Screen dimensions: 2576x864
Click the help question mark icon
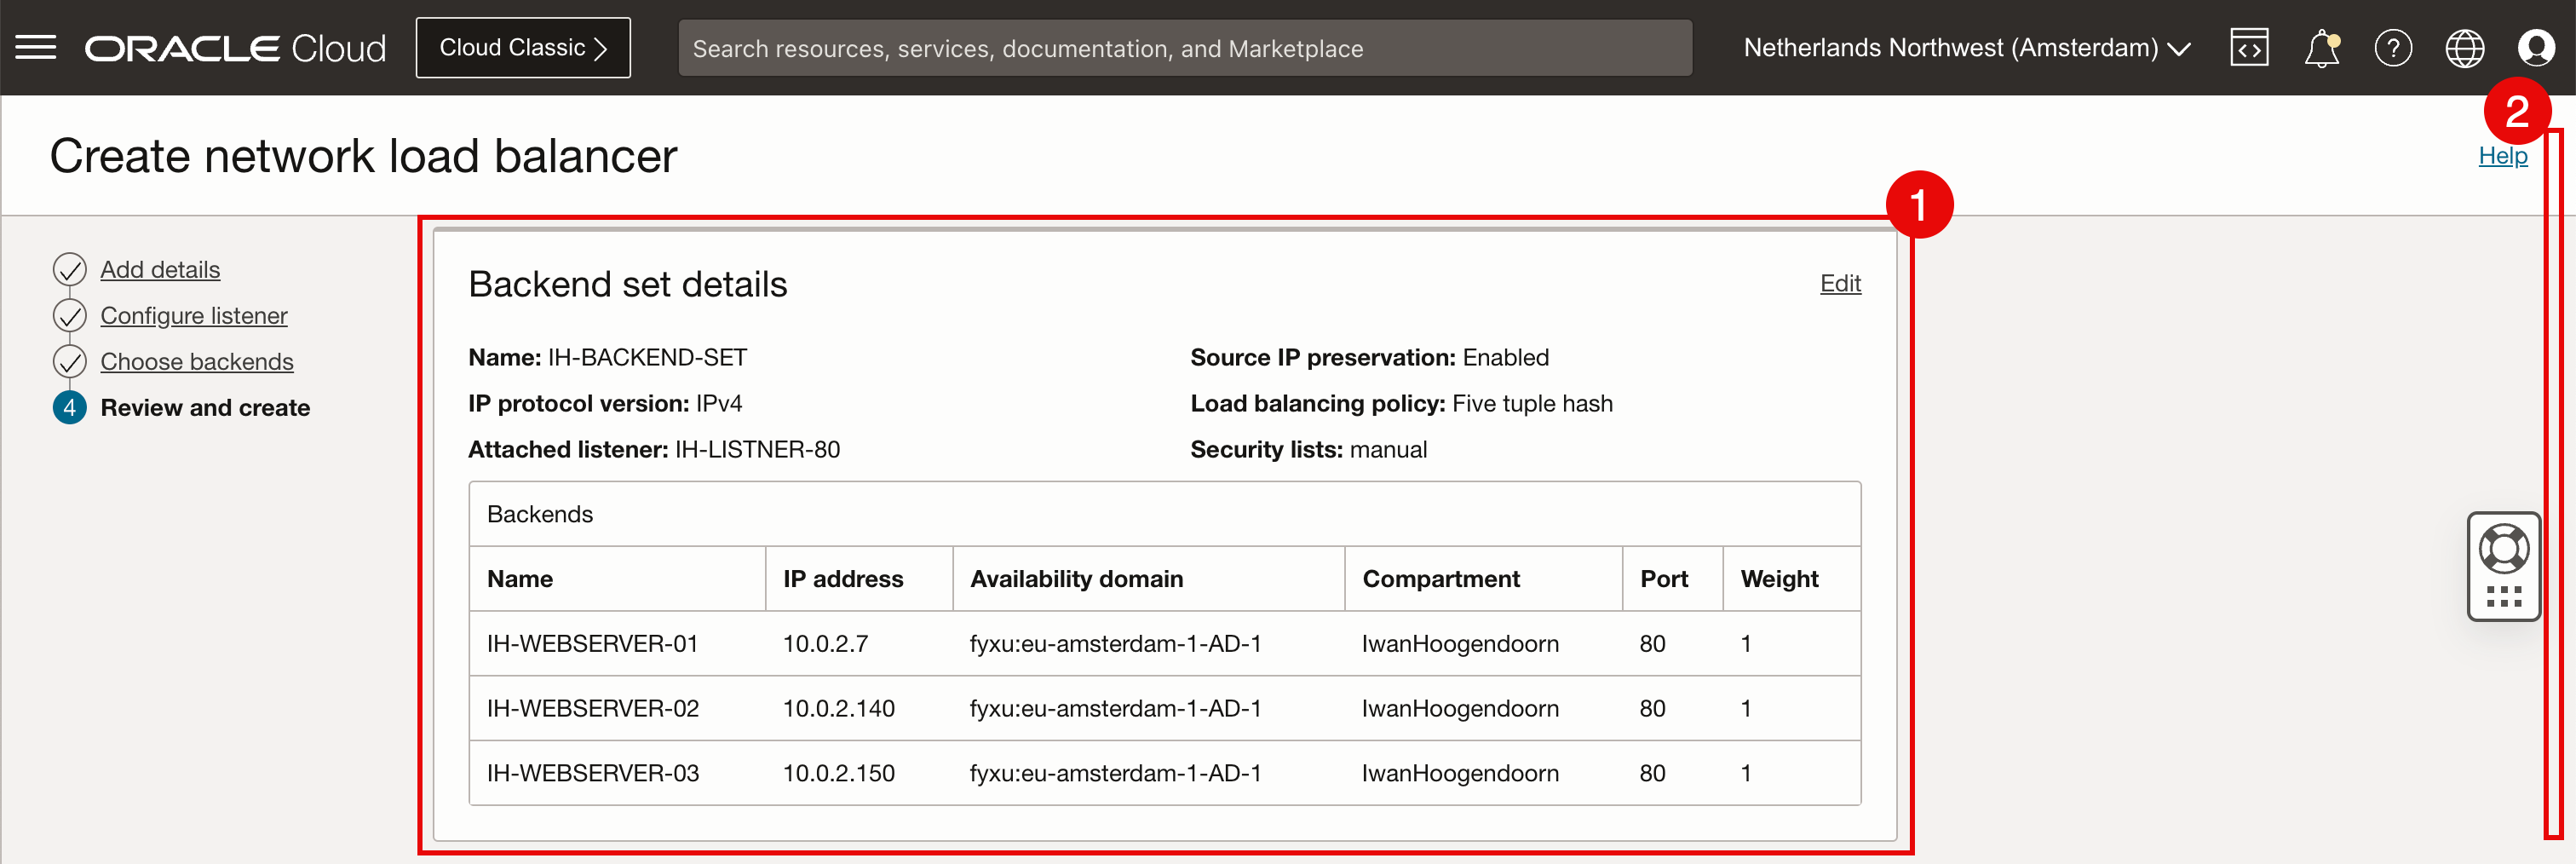click(2393, 47)
